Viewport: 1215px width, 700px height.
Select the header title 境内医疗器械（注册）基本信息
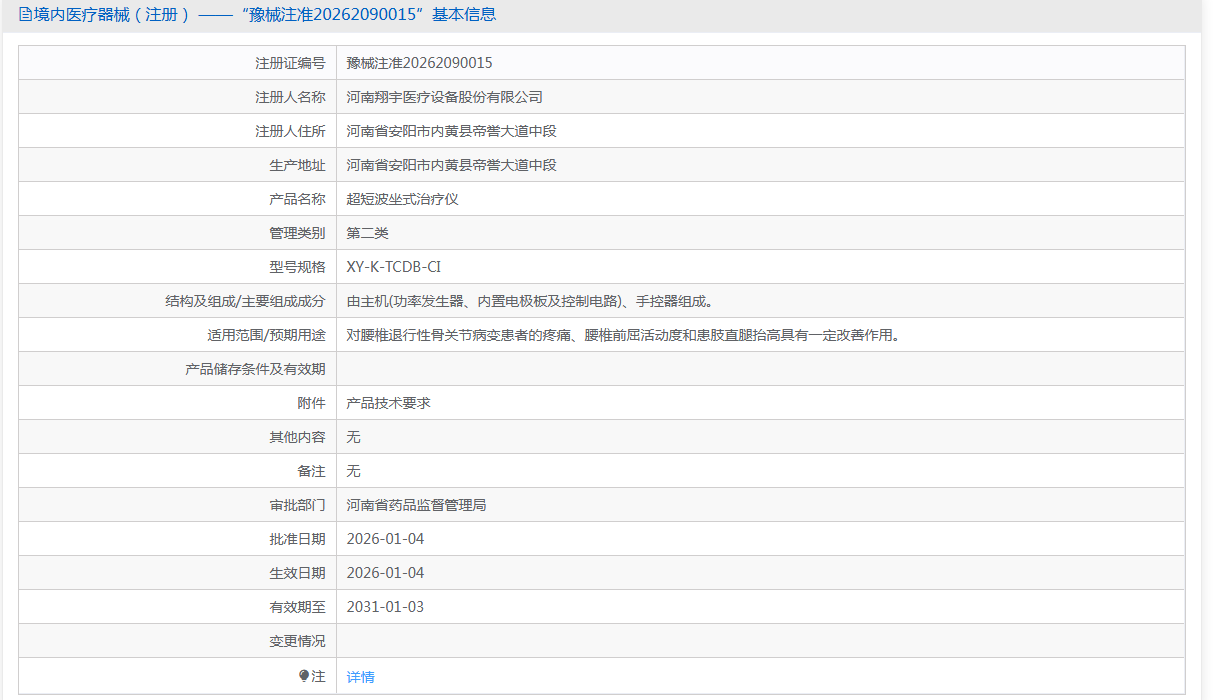pos(264,15)
